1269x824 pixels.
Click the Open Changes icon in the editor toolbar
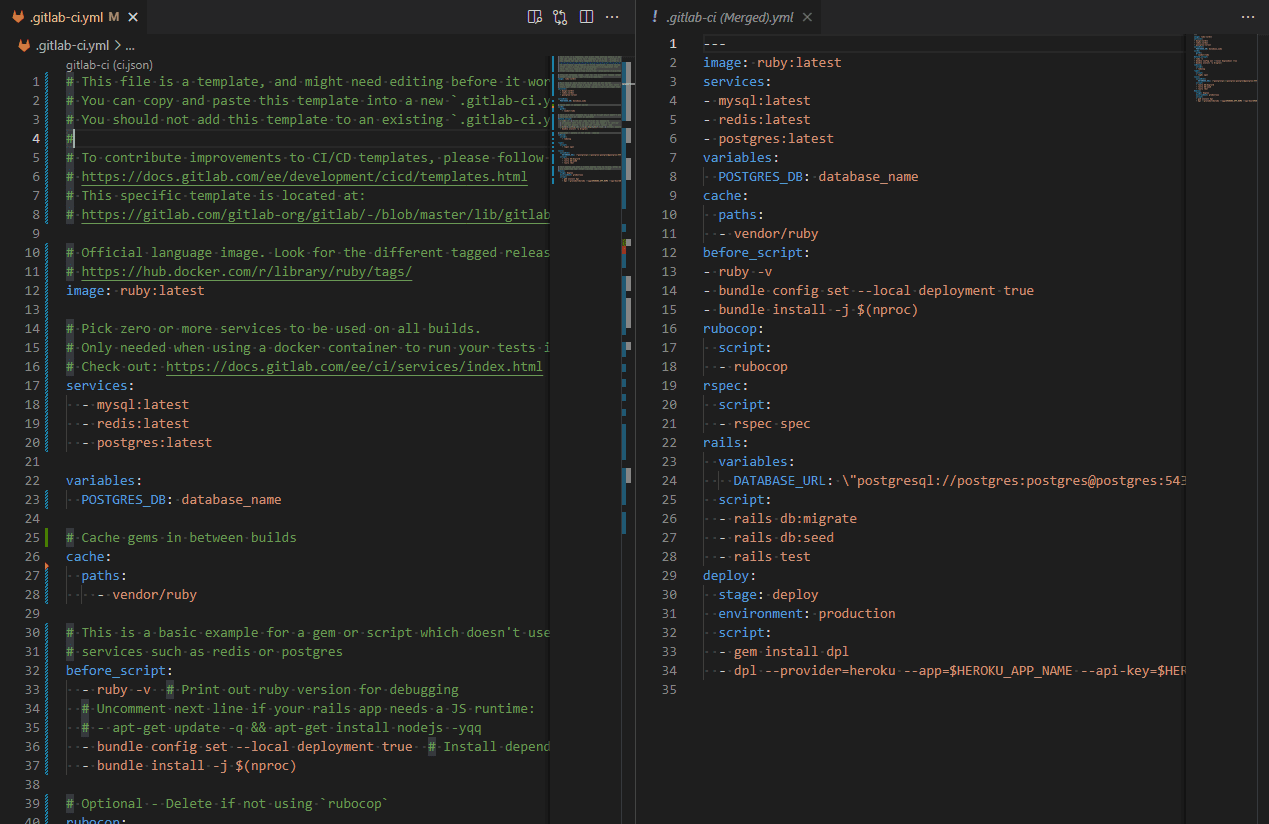point(535,17)
